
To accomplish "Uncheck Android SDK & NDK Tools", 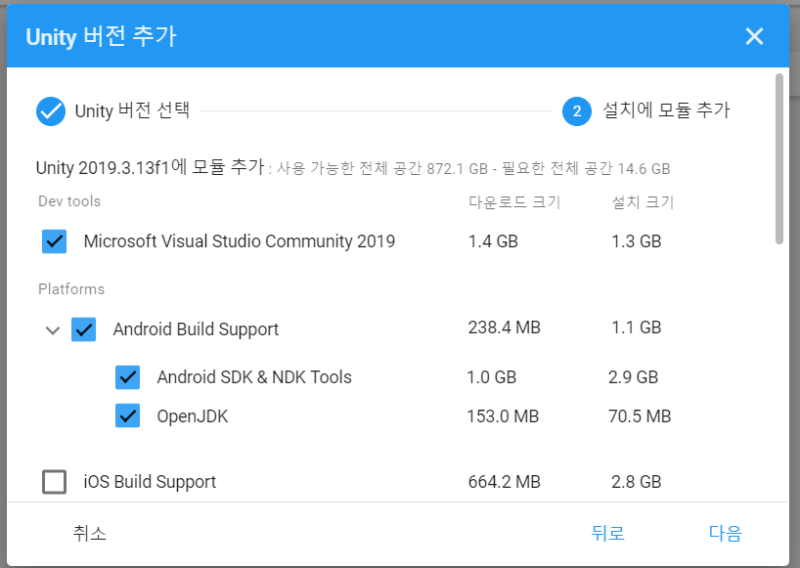I will (x=128, y=378).
